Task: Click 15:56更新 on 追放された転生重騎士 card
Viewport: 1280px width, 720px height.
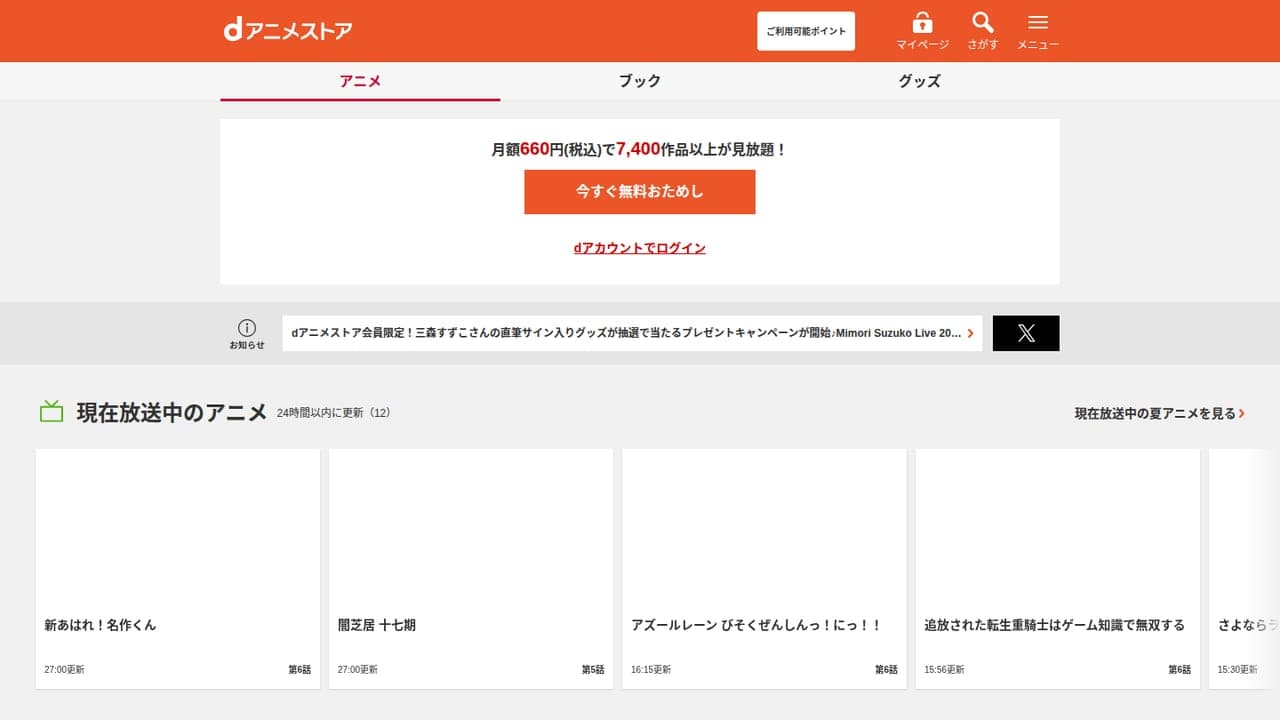Action: point(944,670)
